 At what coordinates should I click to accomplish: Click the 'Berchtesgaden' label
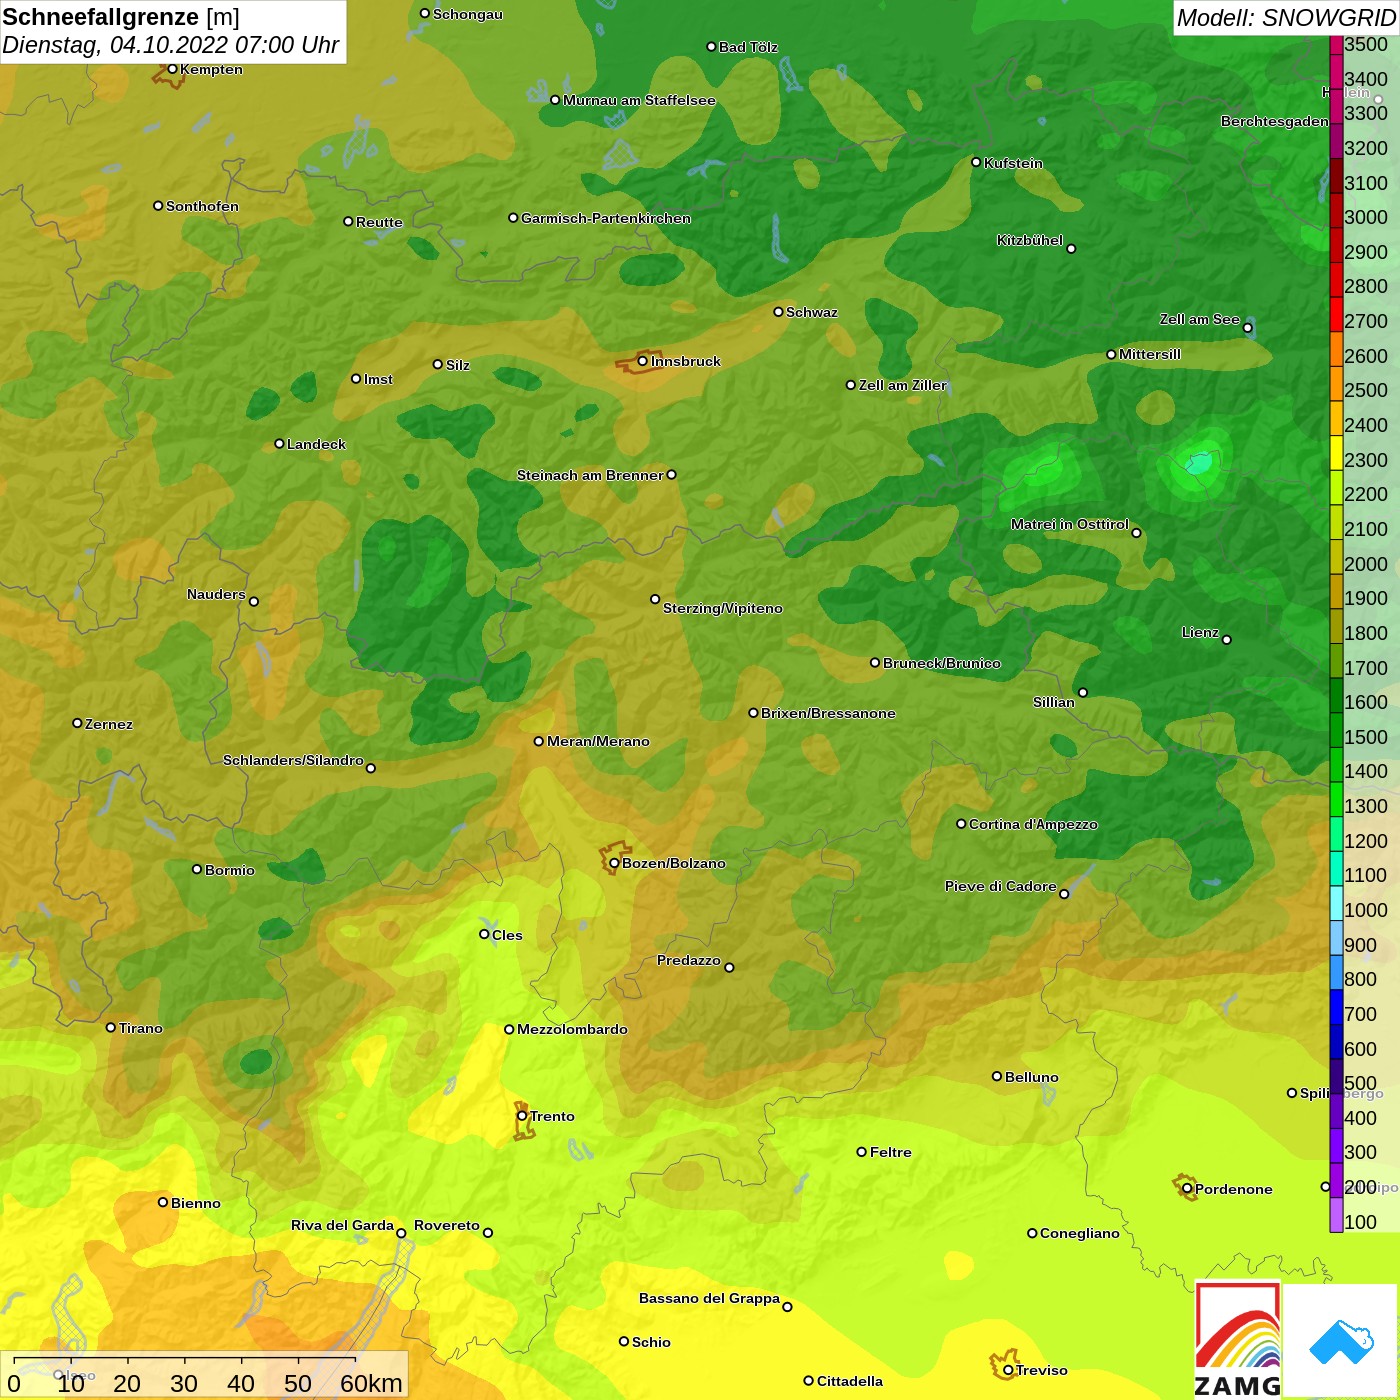pos(1275,121)
